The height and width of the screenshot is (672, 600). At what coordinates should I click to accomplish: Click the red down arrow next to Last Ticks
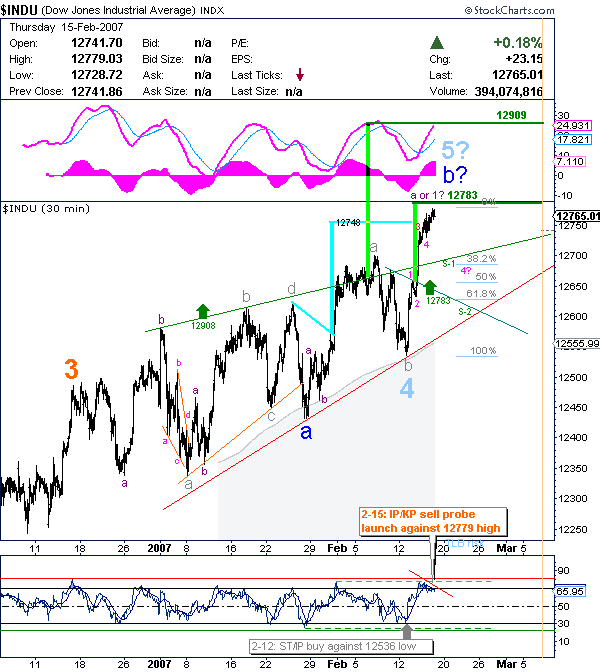[299, 75]
